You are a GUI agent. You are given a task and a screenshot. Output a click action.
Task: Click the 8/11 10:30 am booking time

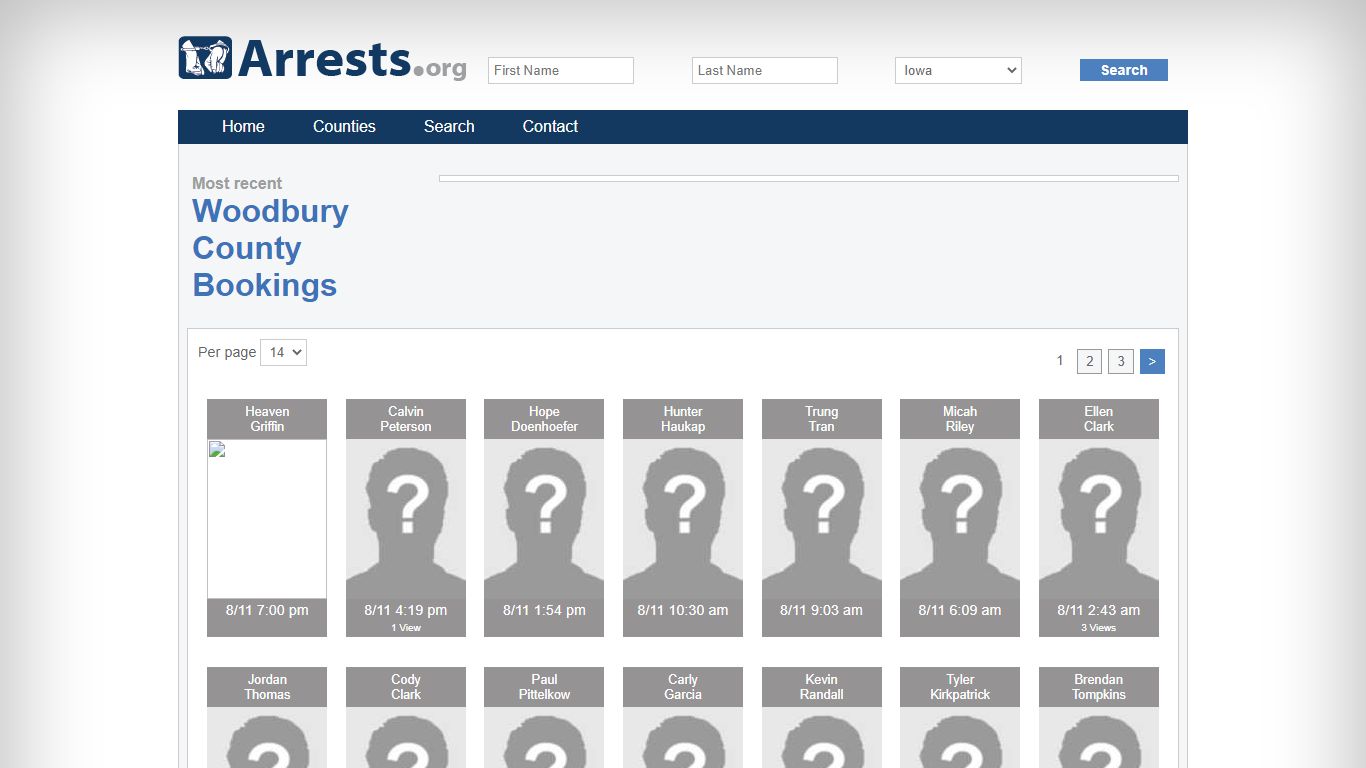(x=683, y=610)
